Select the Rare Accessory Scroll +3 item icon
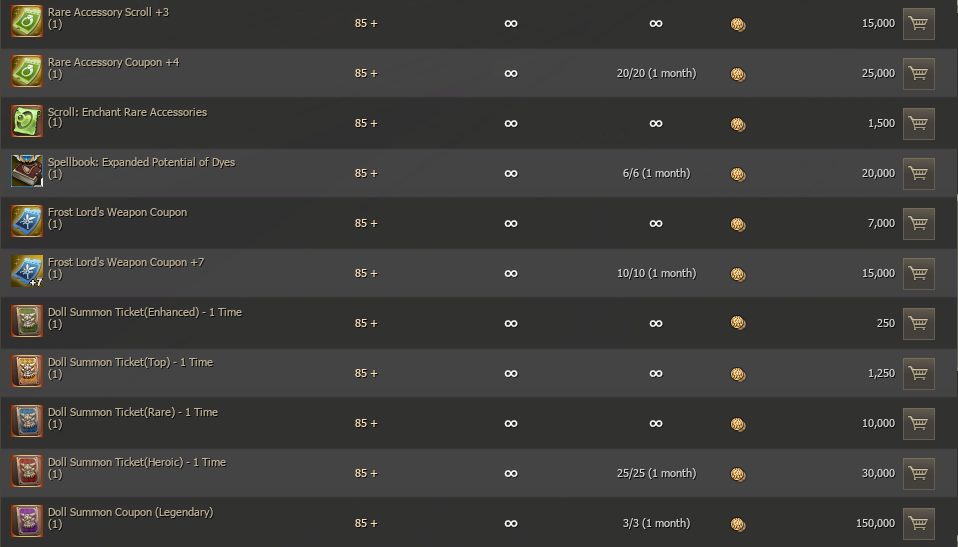 27,22
